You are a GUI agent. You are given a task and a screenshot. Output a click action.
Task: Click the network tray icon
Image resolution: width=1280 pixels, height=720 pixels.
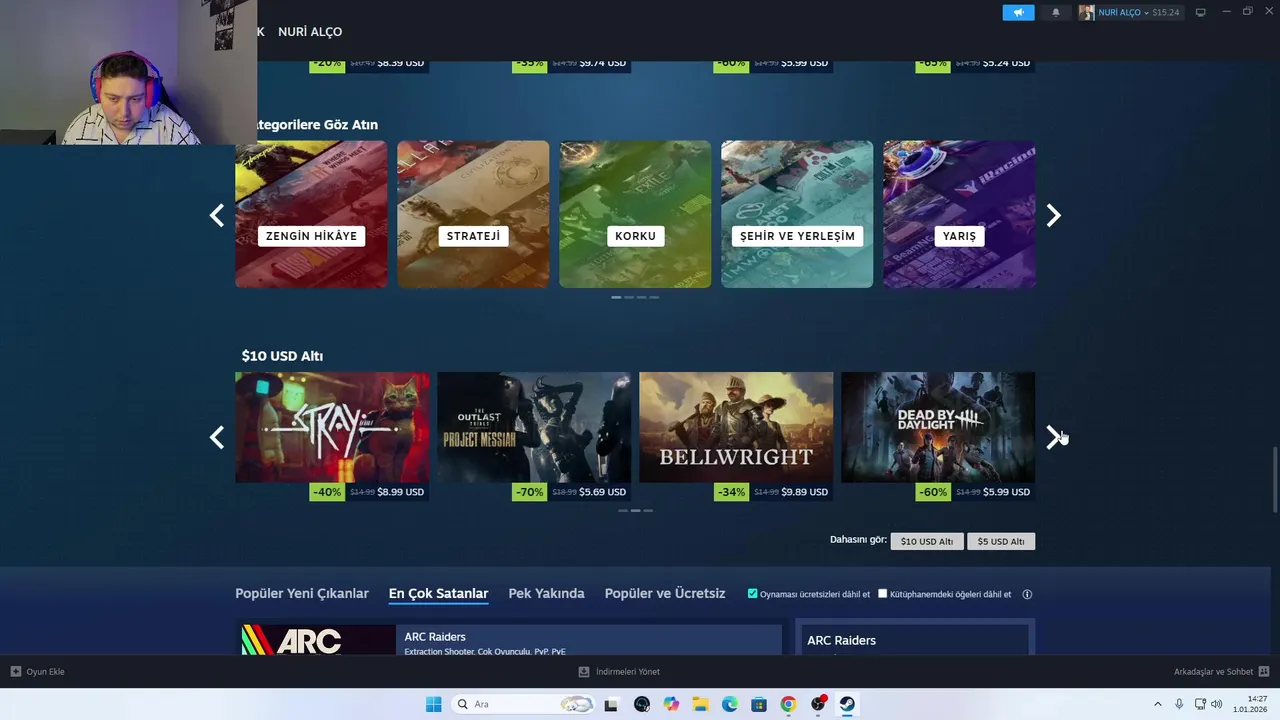tap(1200, 704)
